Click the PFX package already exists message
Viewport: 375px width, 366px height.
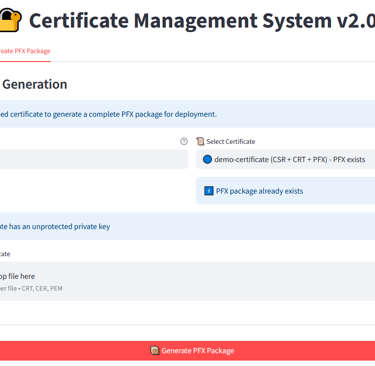[259, 191]
